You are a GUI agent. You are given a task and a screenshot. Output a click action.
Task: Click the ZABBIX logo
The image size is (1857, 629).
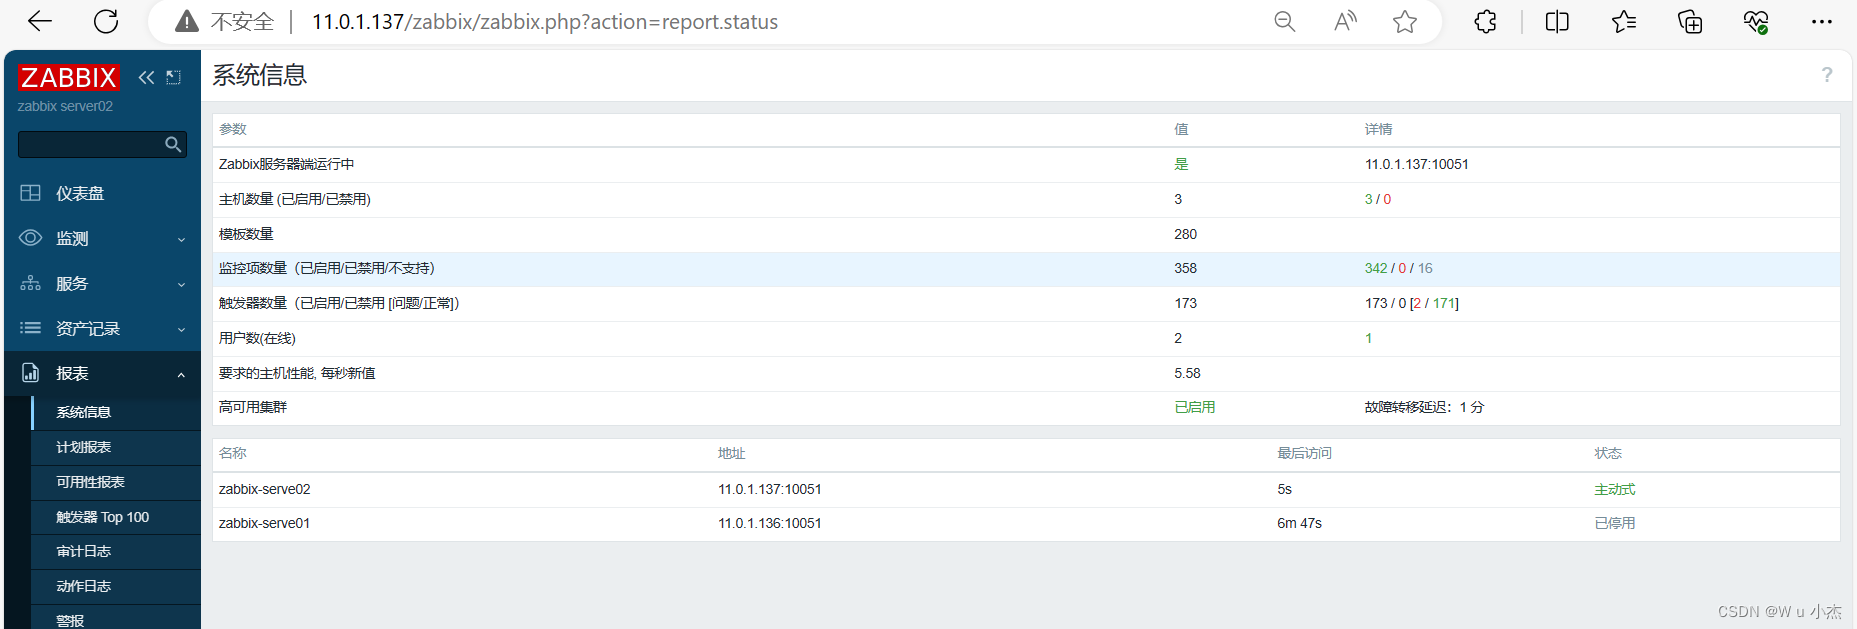coord(68,78)
